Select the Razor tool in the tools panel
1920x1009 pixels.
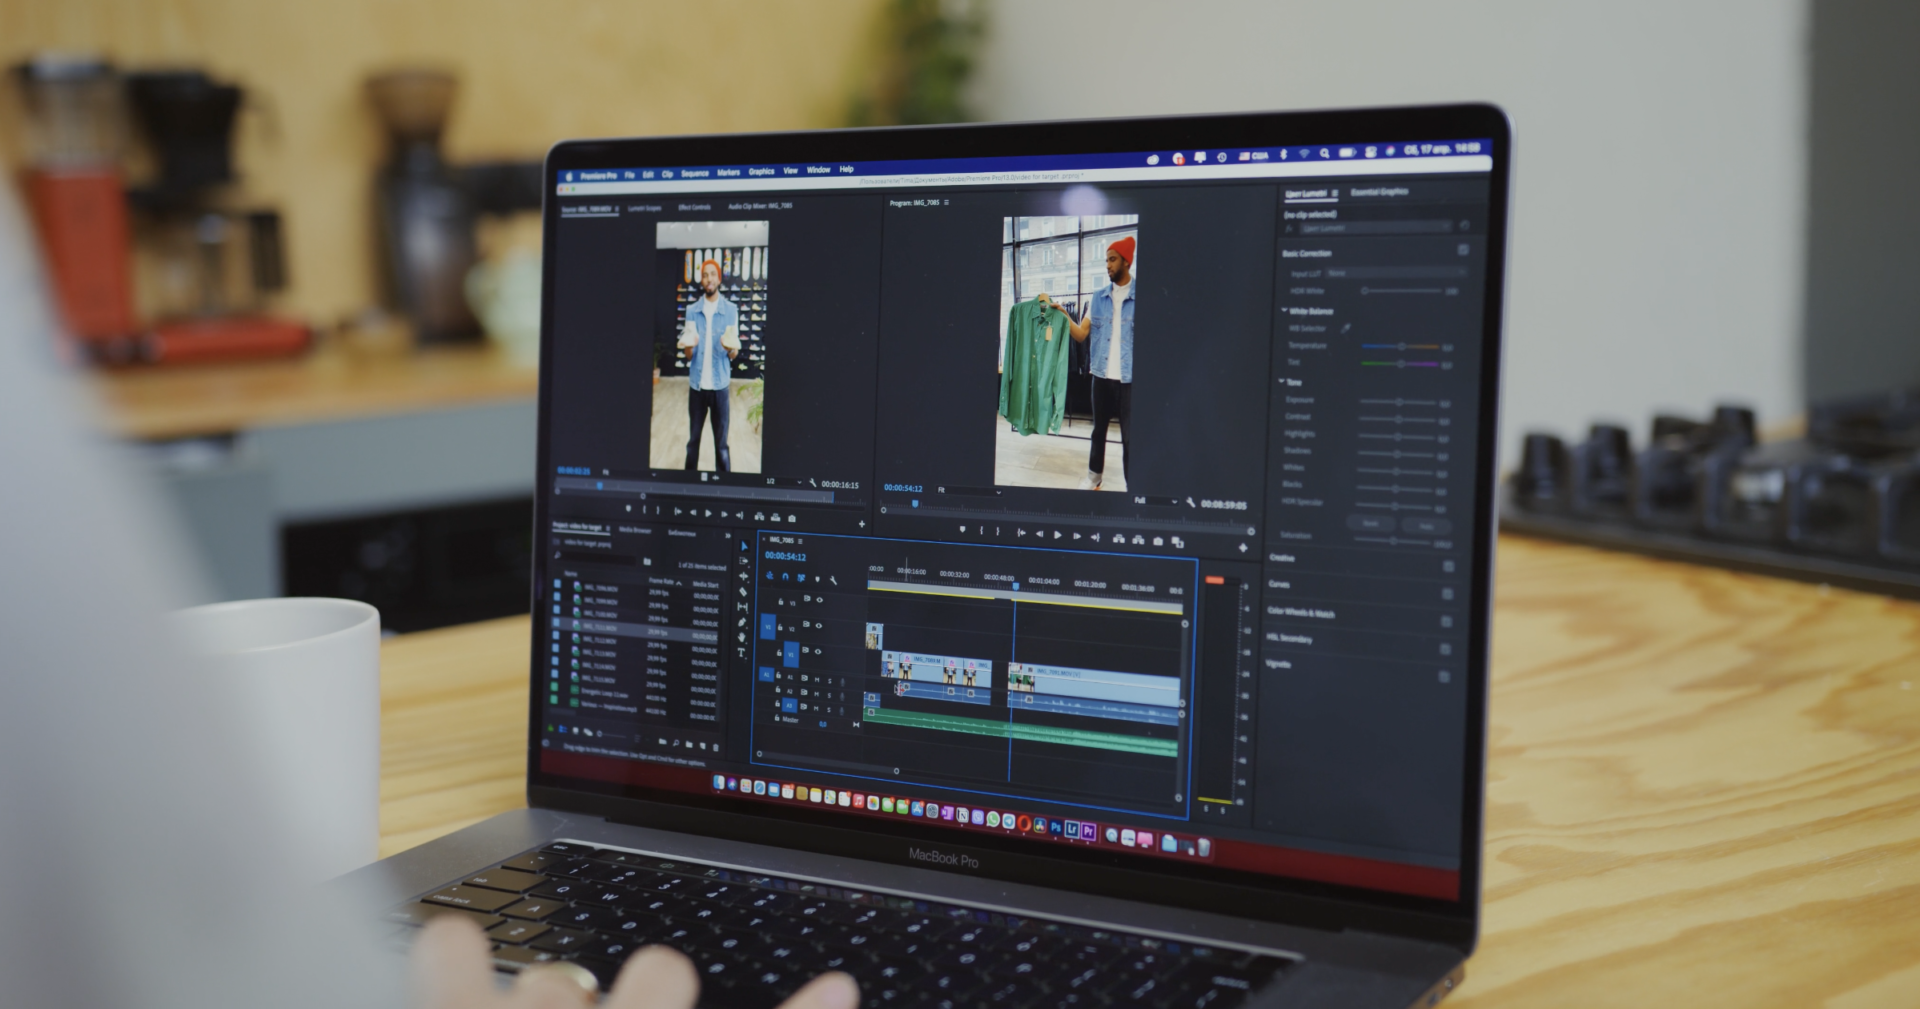743,591
